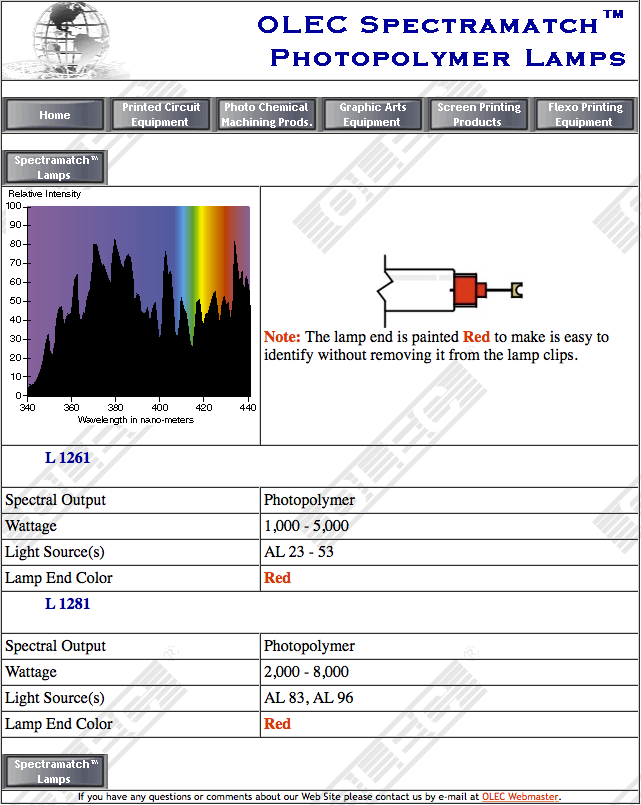The image size is (641, 805).
Task: Click the top Spectramatch Lamps button
Action: coord(55,167)
